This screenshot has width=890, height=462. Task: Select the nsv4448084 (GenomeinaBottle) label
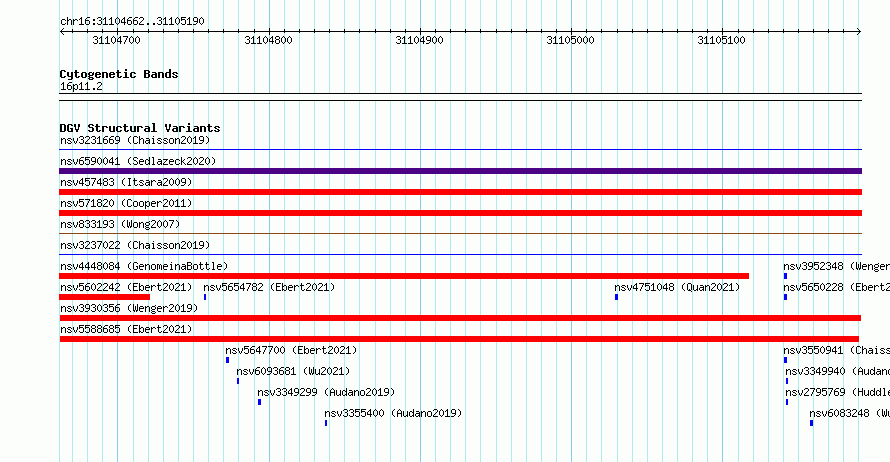(144, 266)
